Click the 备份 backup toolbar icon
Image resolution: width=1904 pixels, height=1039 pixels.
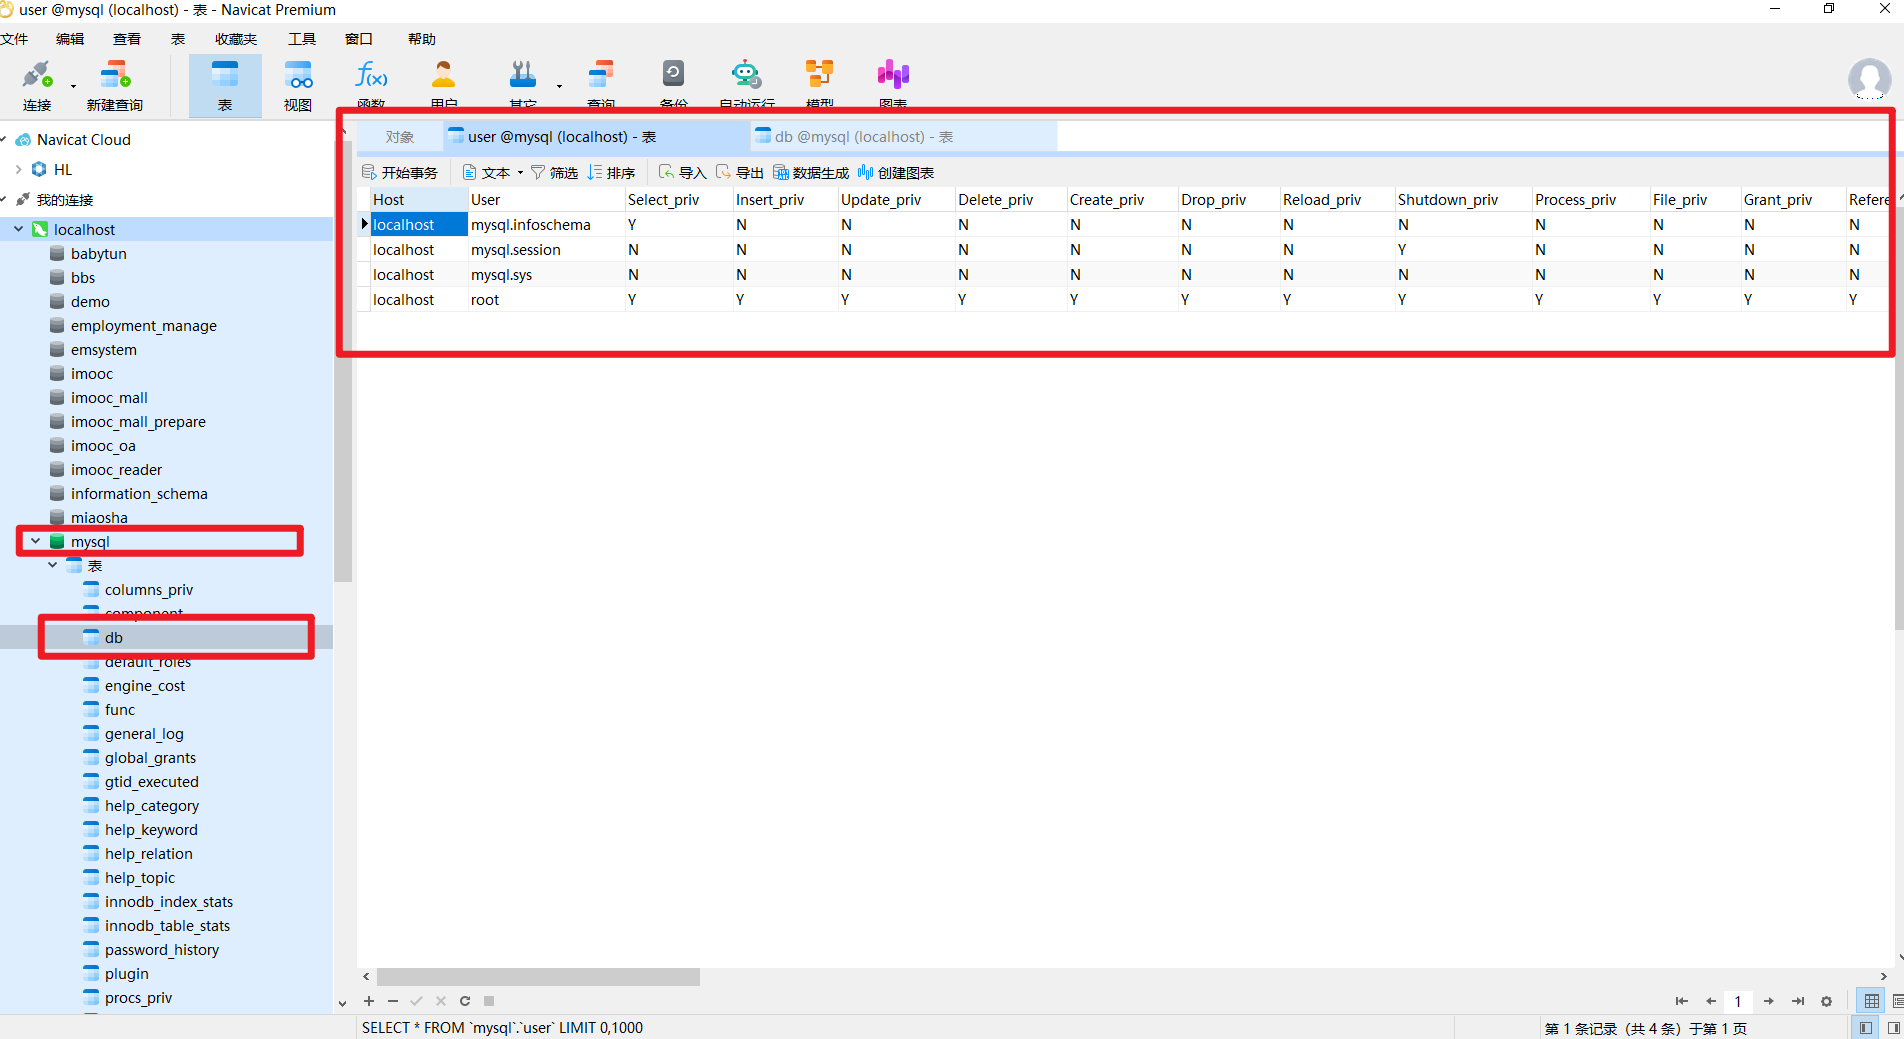[673, 75]
